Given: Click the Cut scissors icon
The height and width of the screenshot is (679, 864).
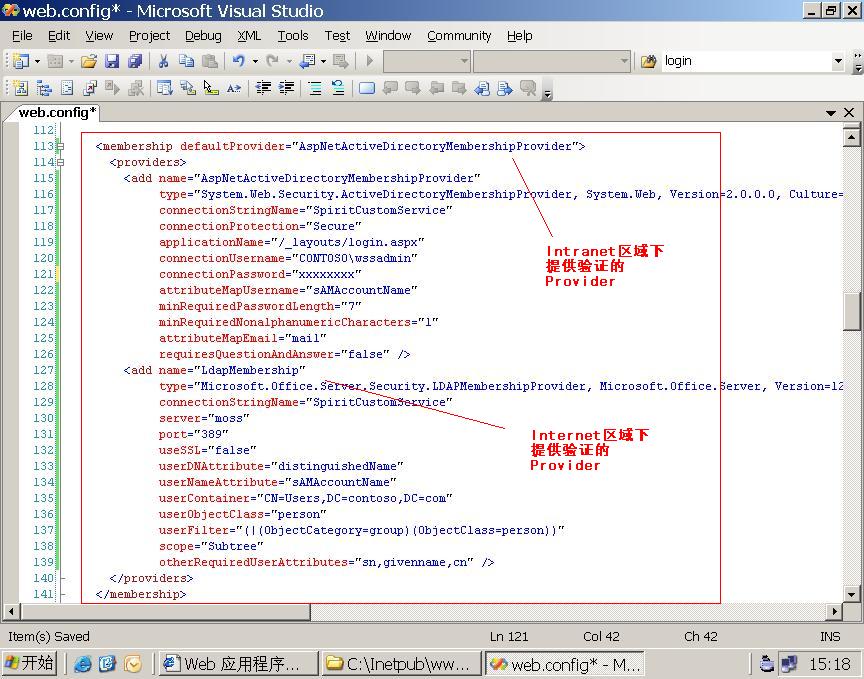Looking at the screenshot, I should click(163, 61).
